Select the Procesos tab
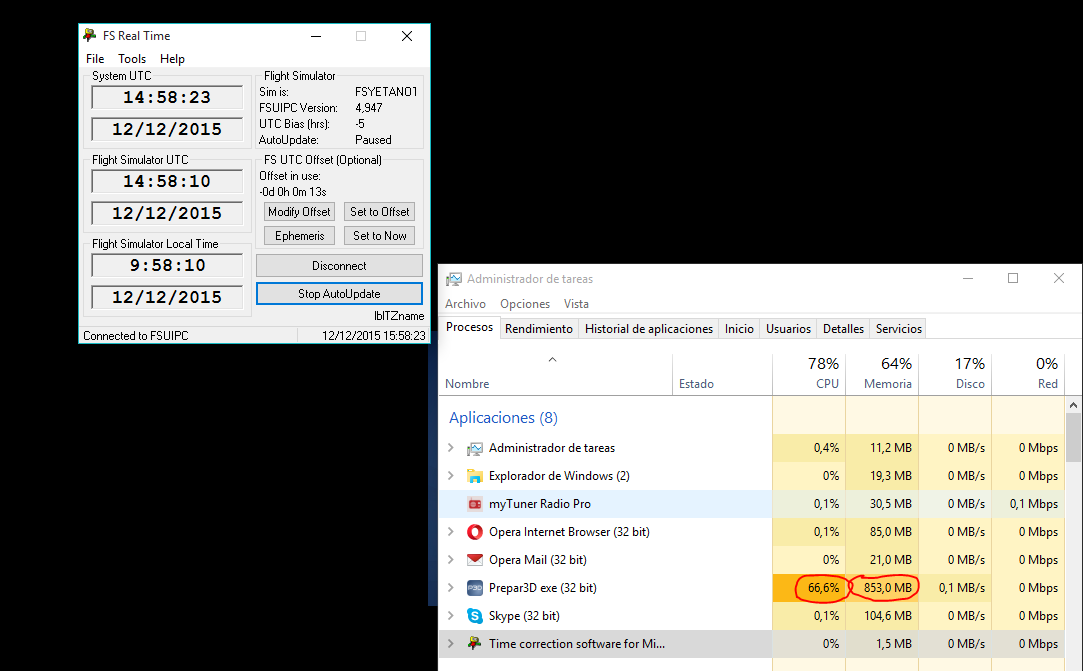 pos(470,328)
